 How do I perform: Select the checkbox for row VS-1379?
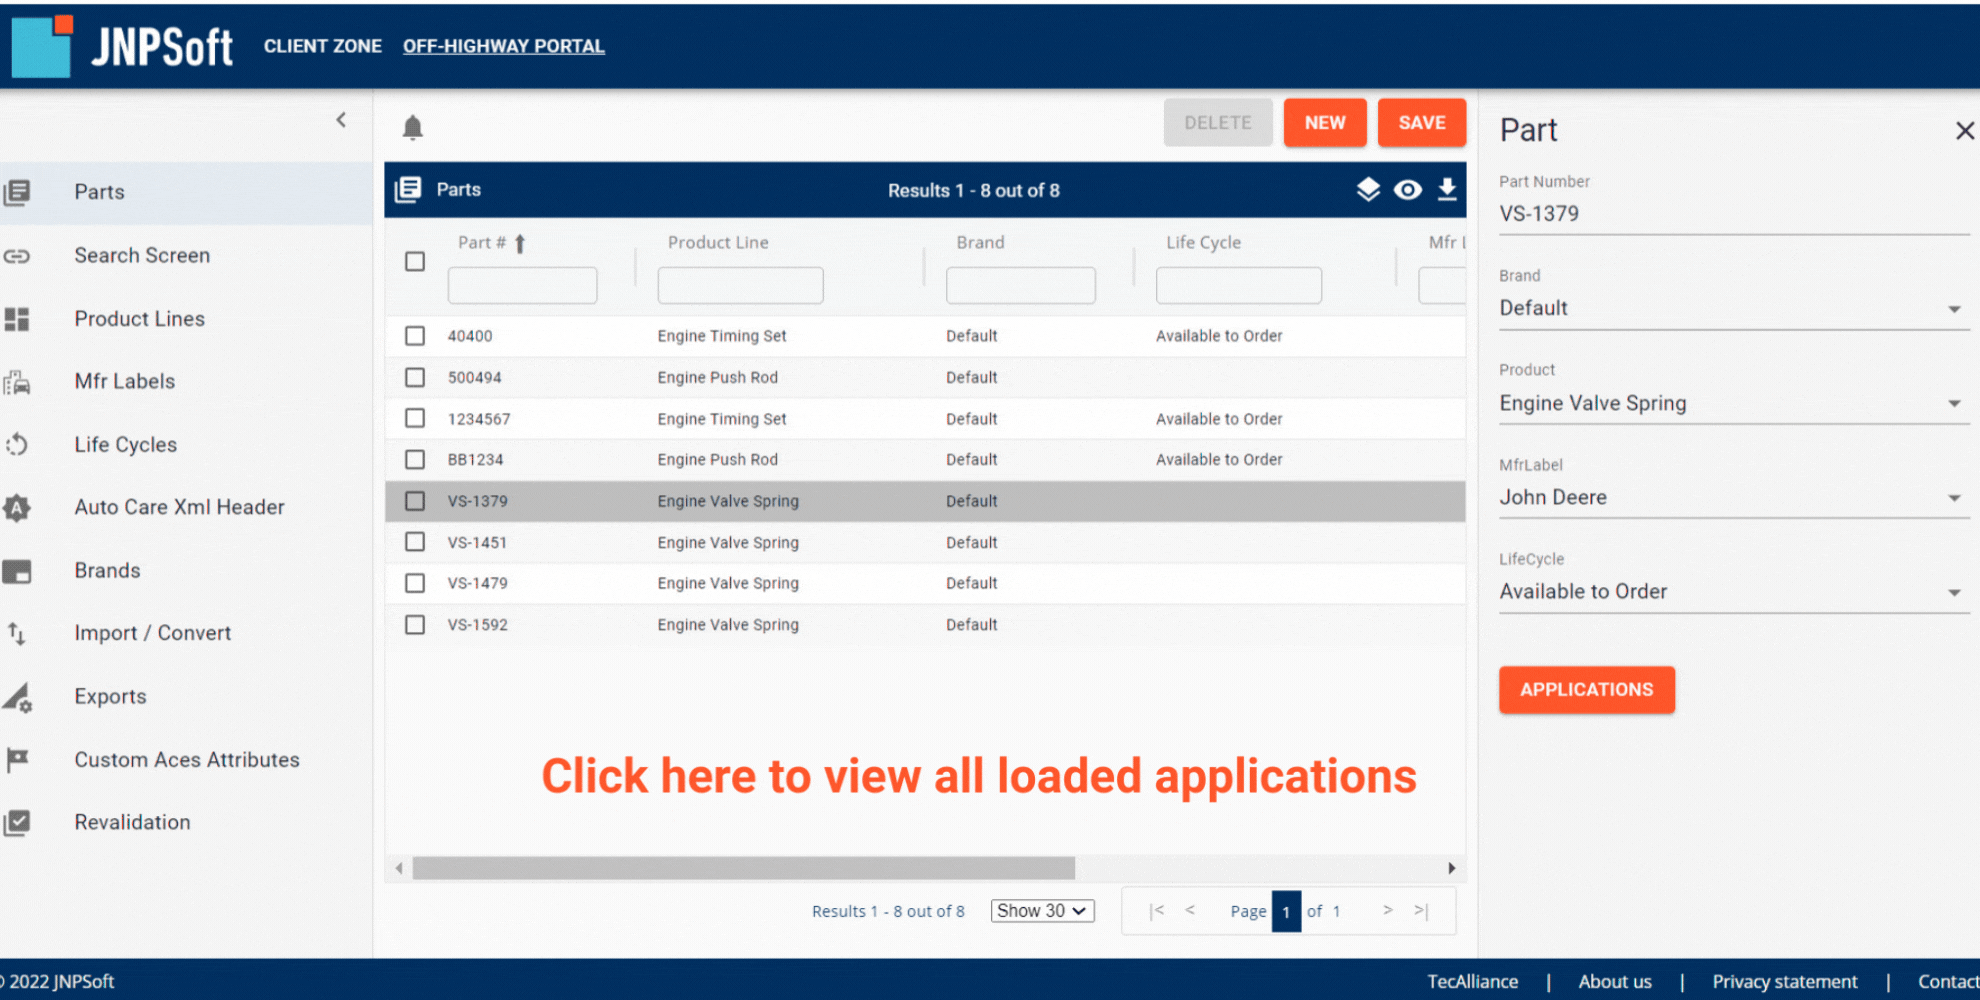(415, 501)
